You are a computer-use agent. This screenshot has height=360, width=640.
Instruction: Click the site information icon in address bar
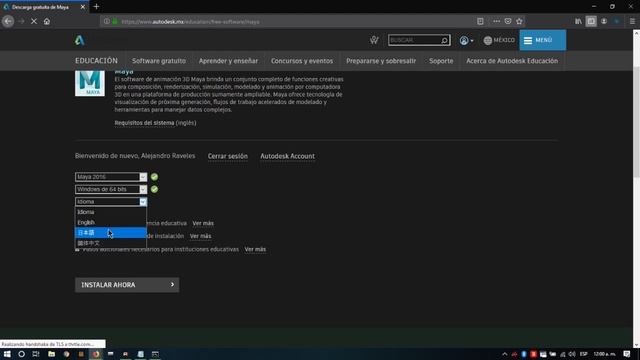[x=107, y=21]
